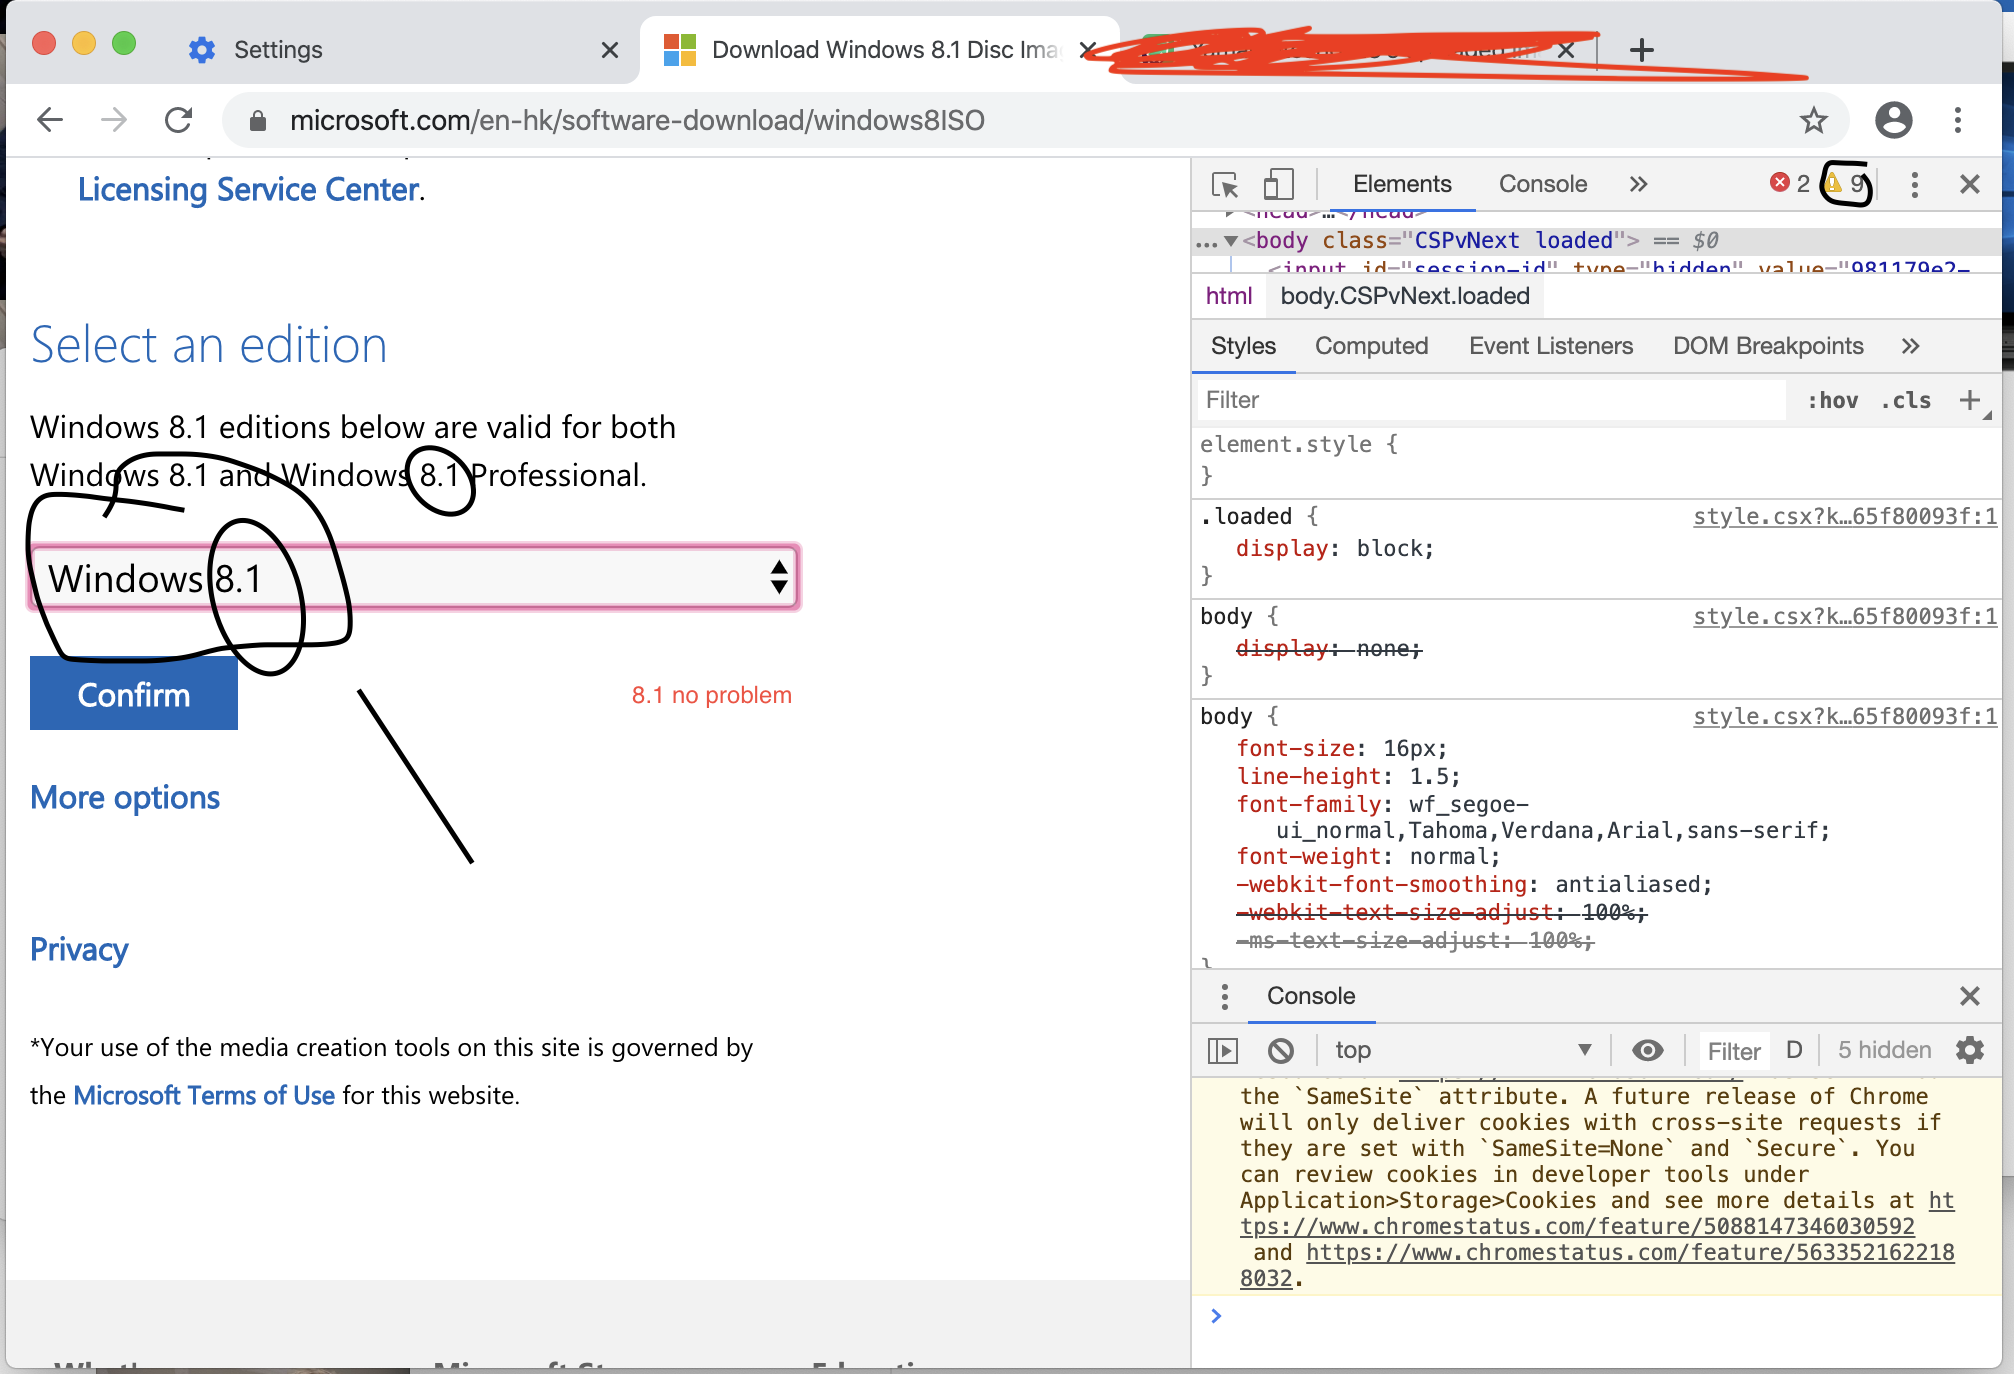
Task: Collapse the body element tree node
Action: (1232, 241)
